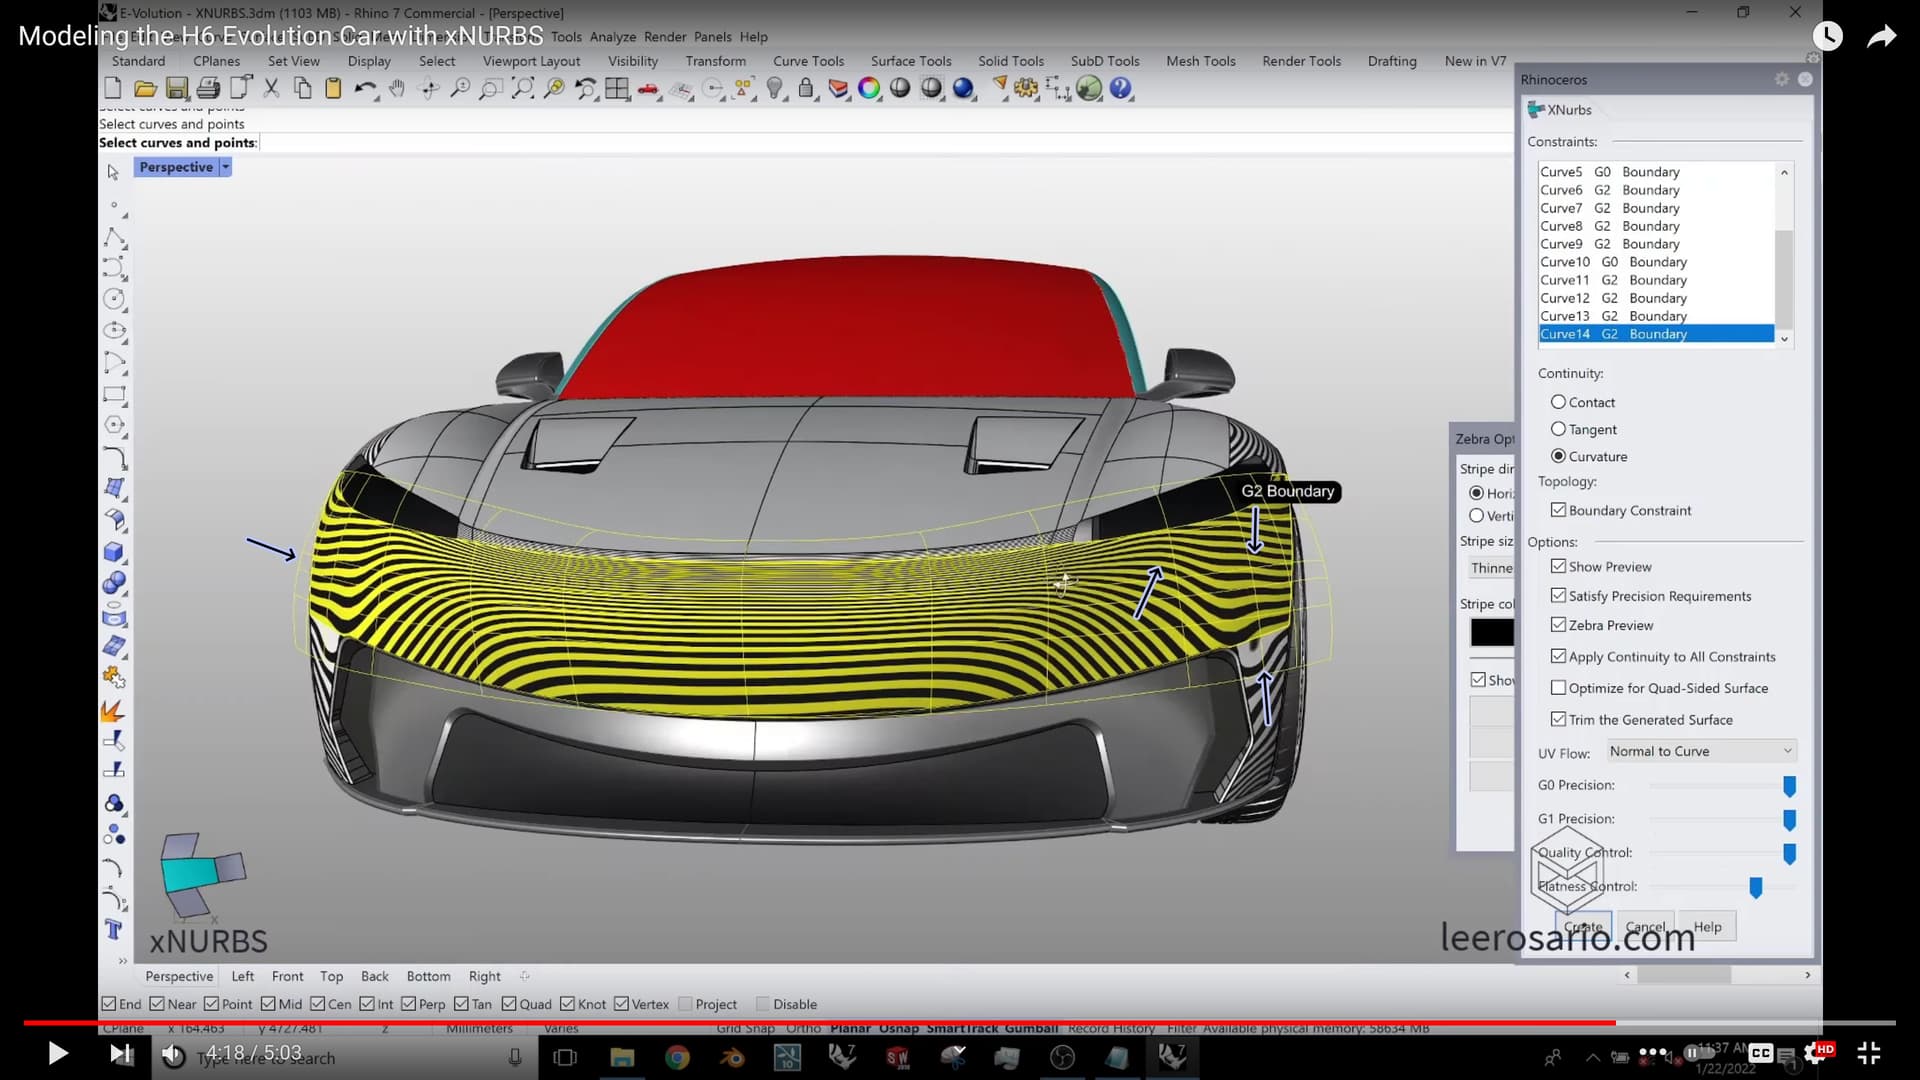Click the Cut scissors icon
The width and height of the screenshot is (1920, 1080).
click(271, 89)
